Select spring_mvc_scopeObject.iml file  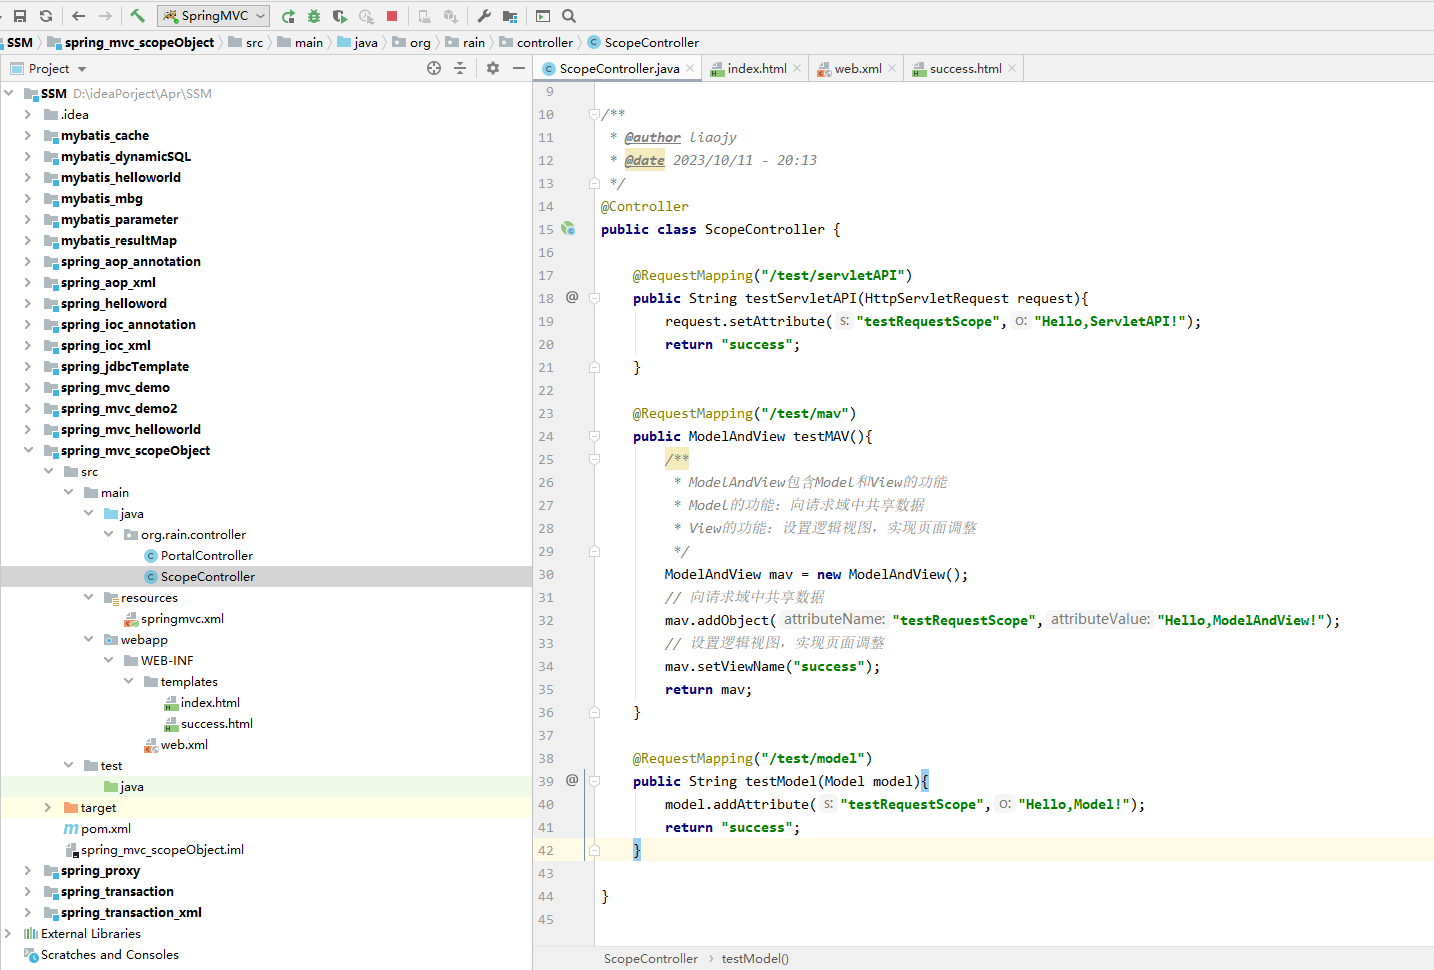click(162, 849)
